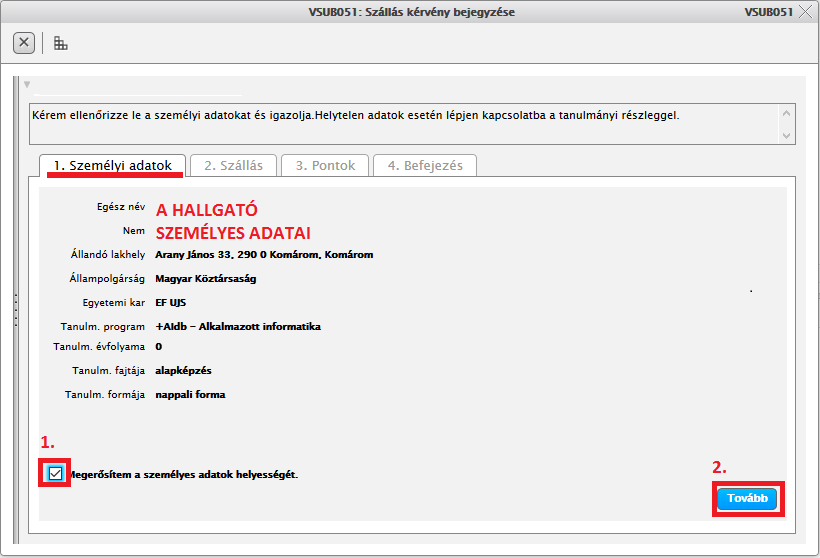Select the 4. Befejezés tab
Screen dimensions: 820x558
(425, 165)
